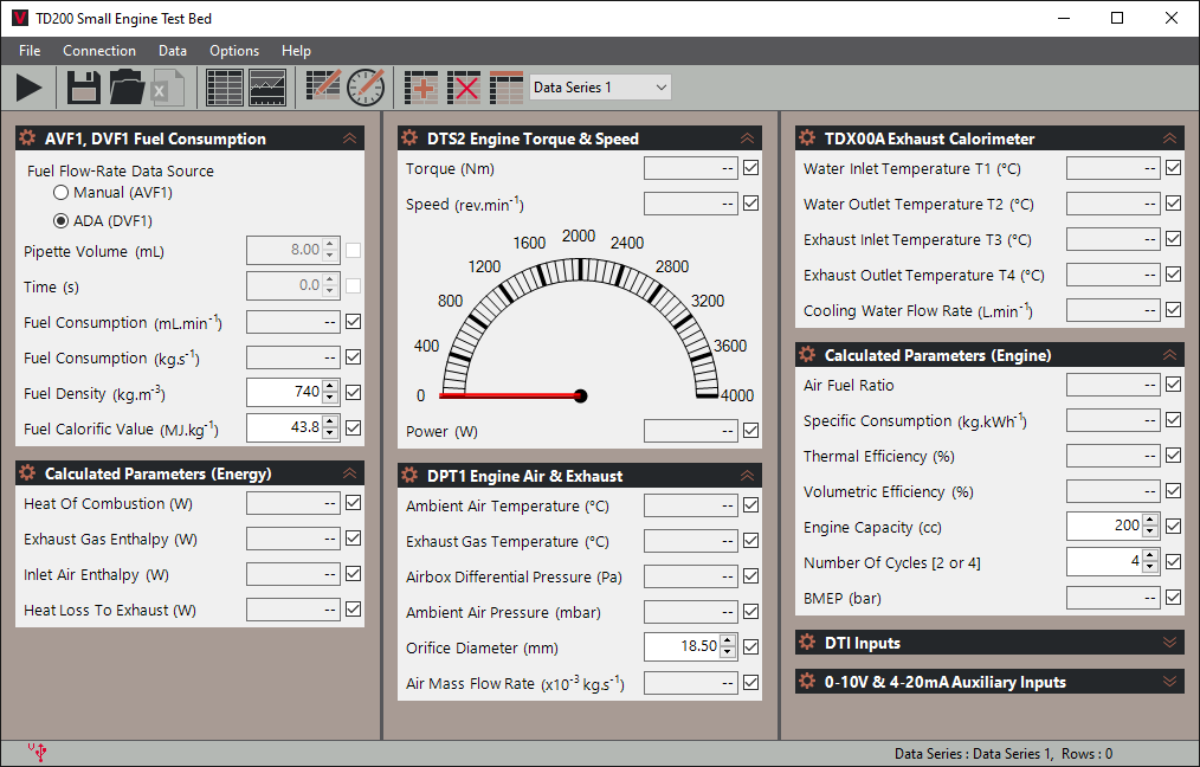Start data acquisition with the play button
This screenshot has height=767, width=1200.
tap(30, 88)
